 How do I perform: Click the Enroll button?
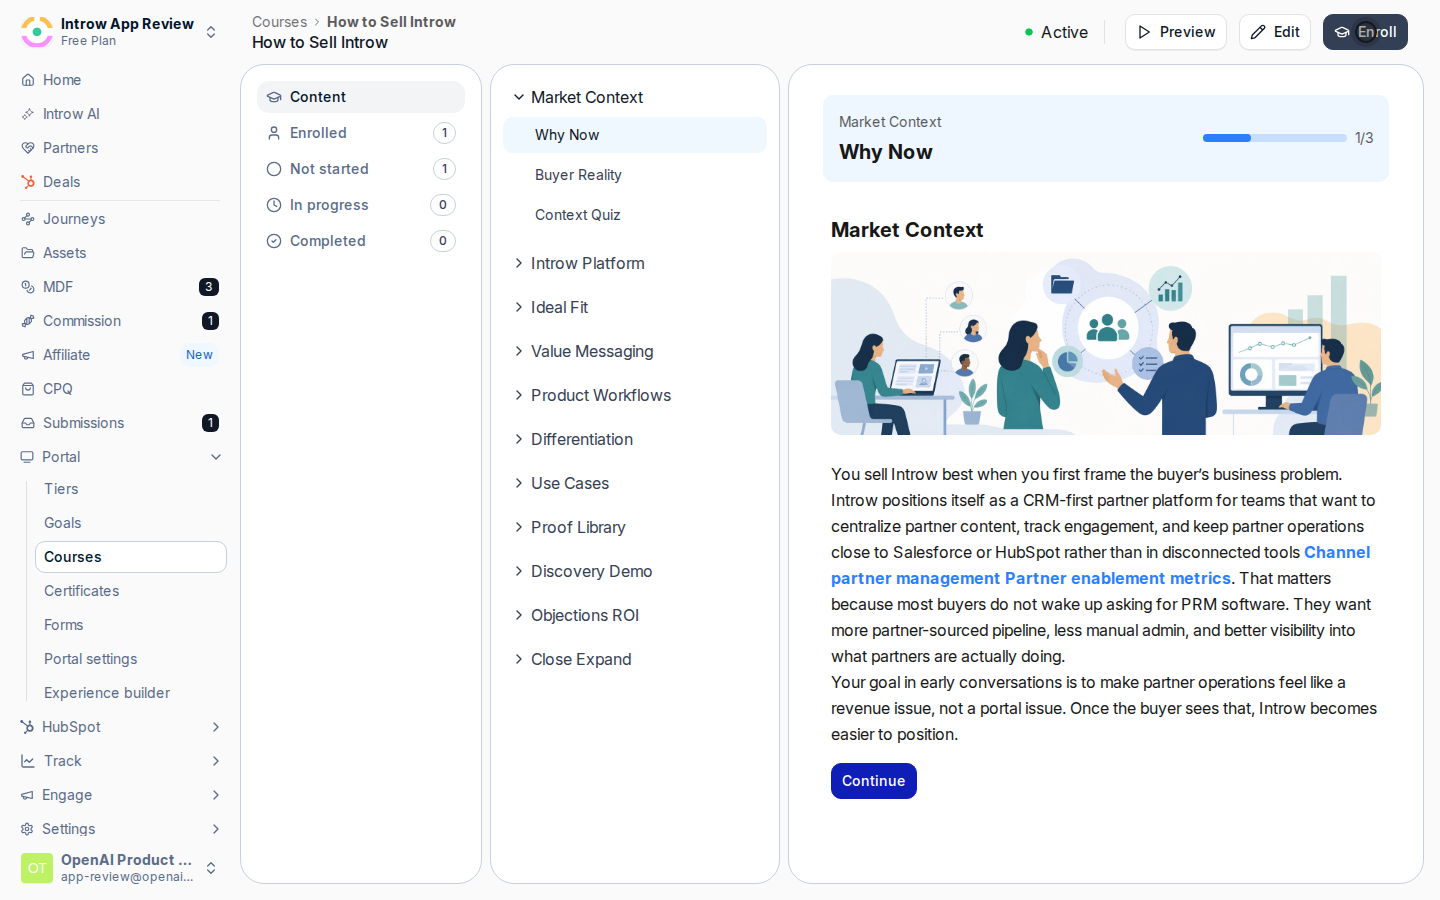pos(1365,32)
